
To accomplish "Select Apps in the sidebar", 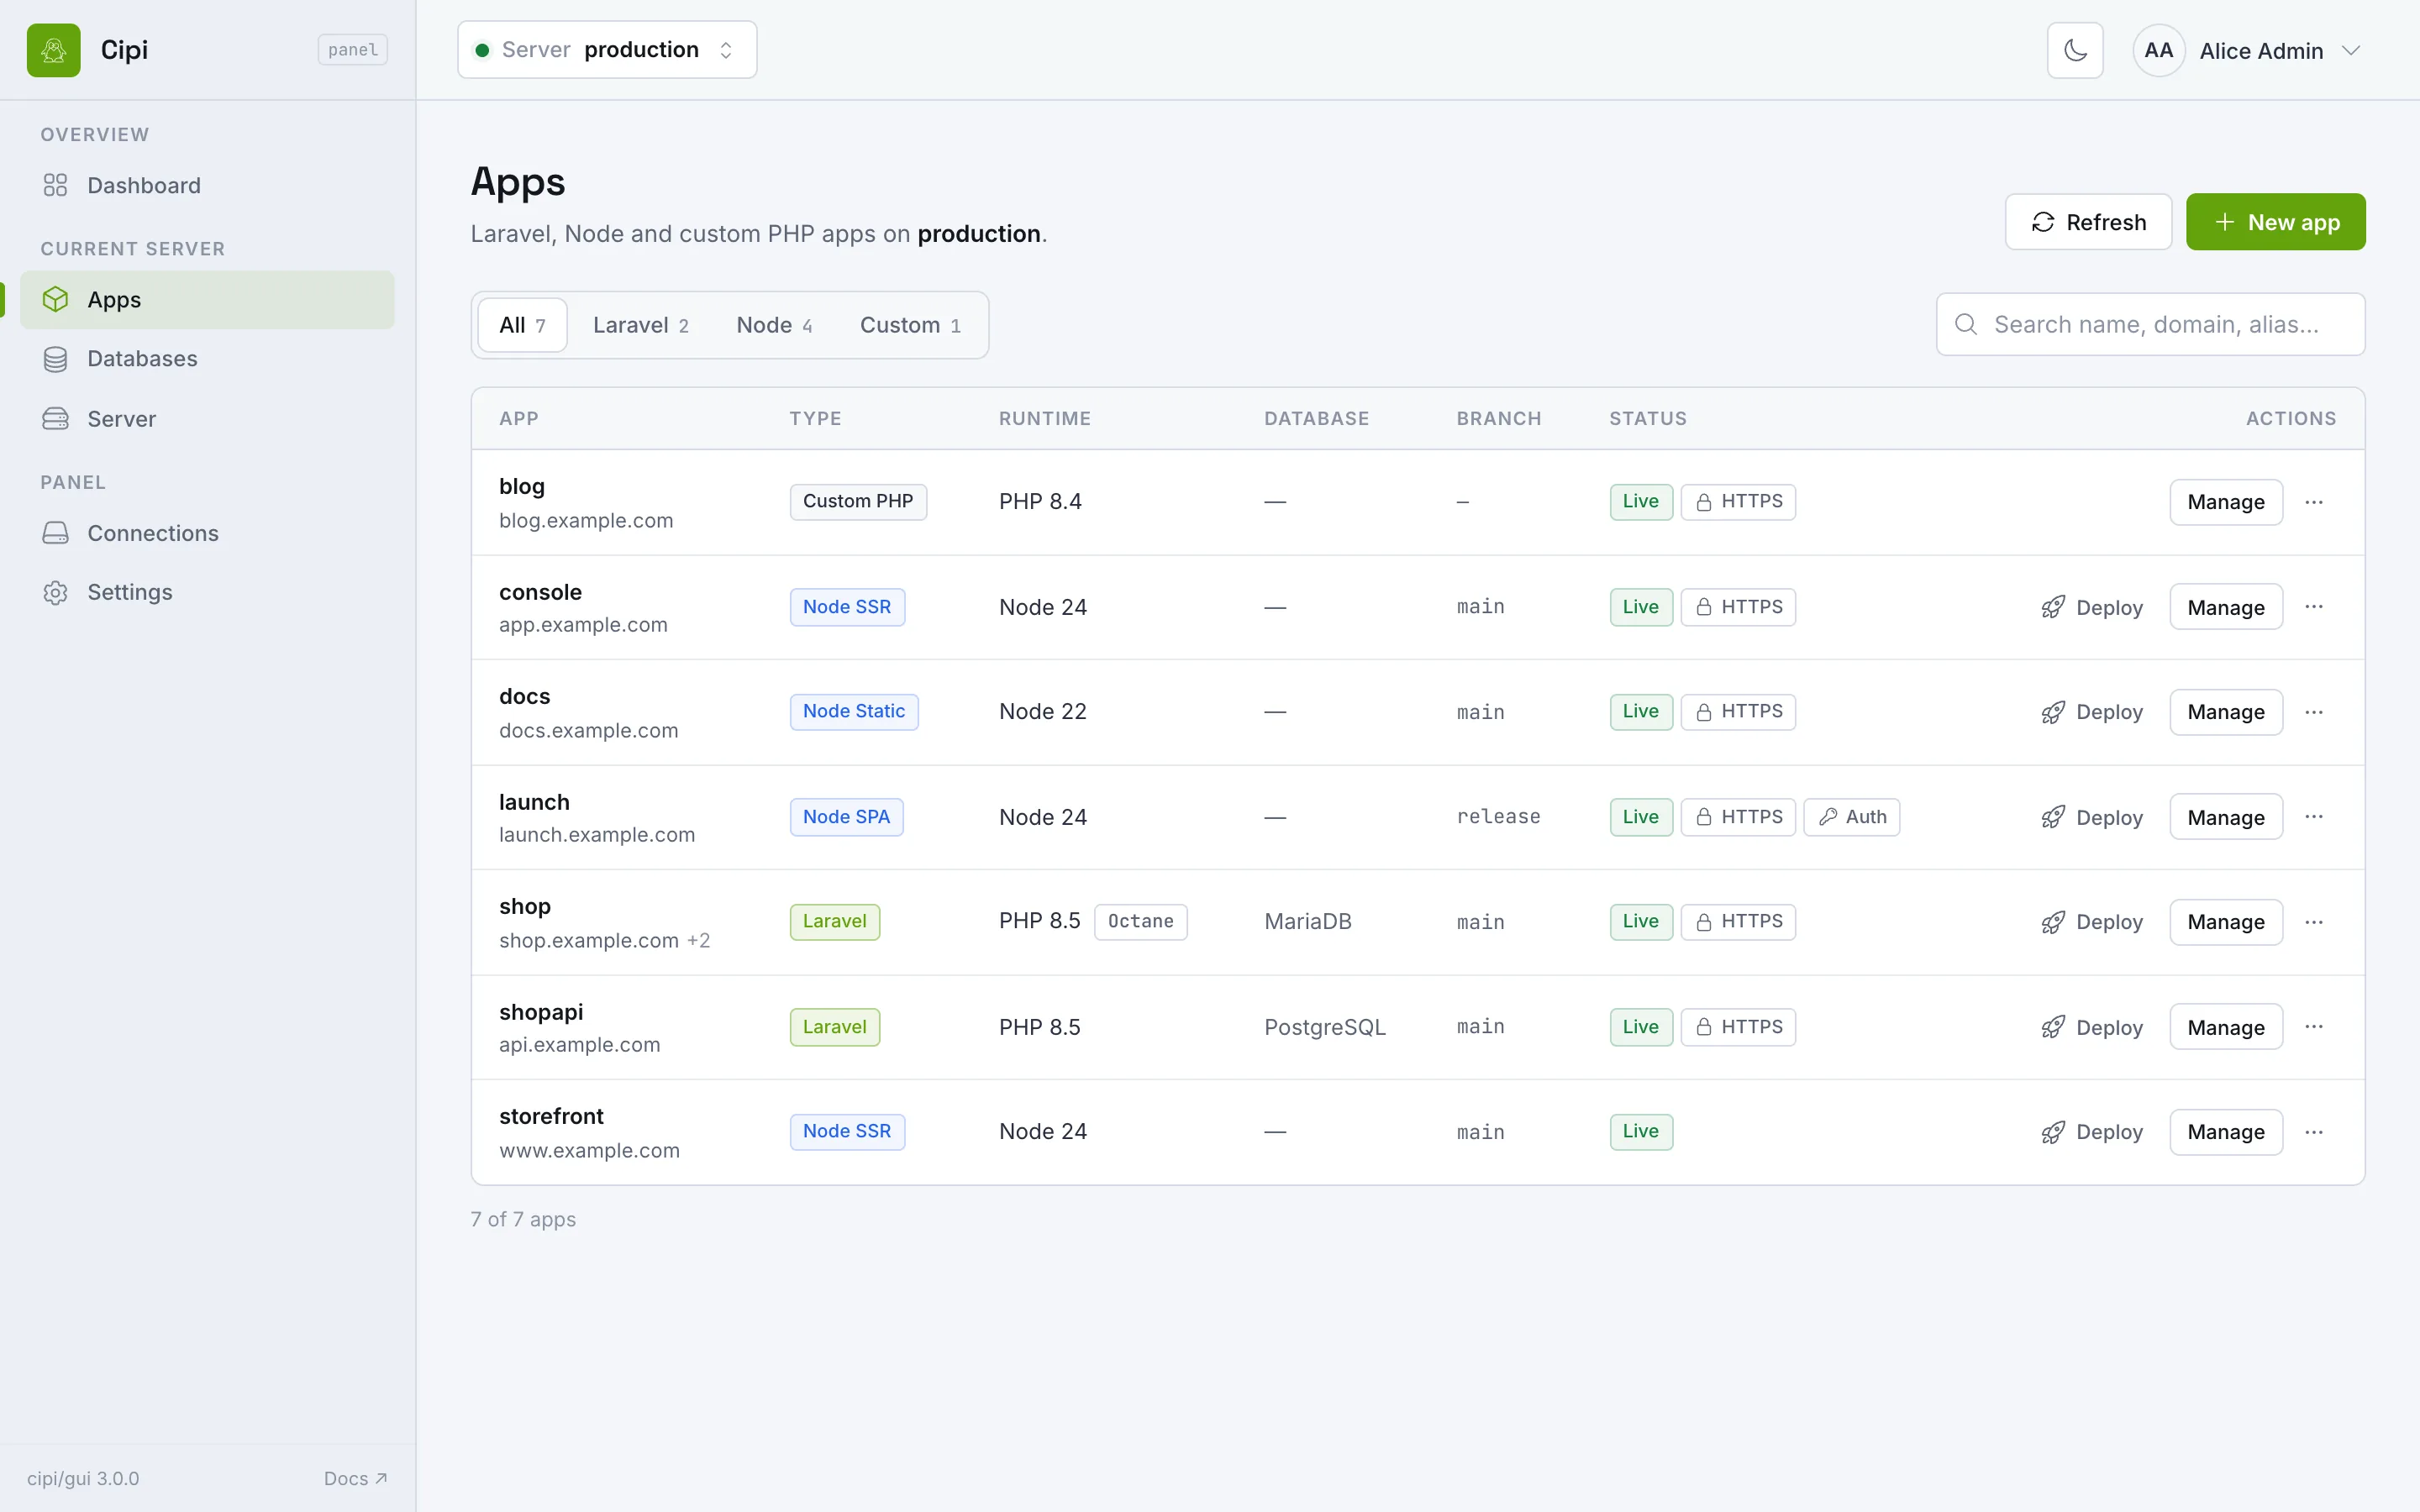I will (x=207, y=299).
